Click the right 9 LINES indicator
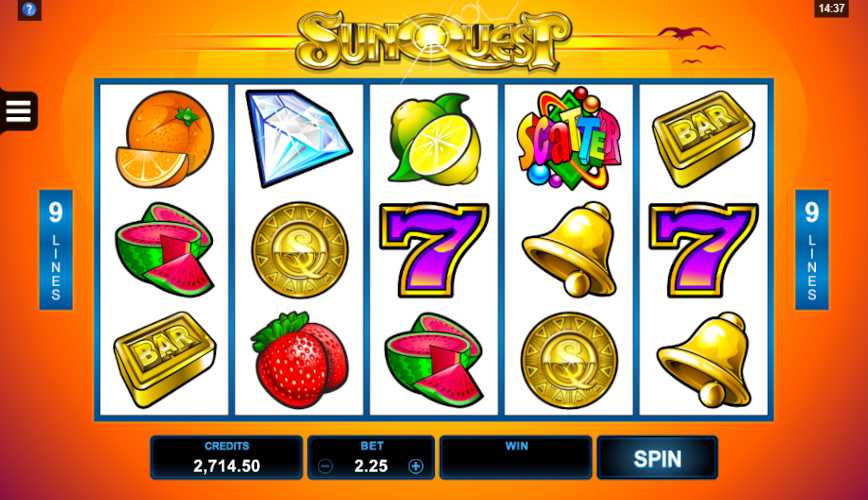Viewport: 868px width, 500px height. [x=812, y=249]
